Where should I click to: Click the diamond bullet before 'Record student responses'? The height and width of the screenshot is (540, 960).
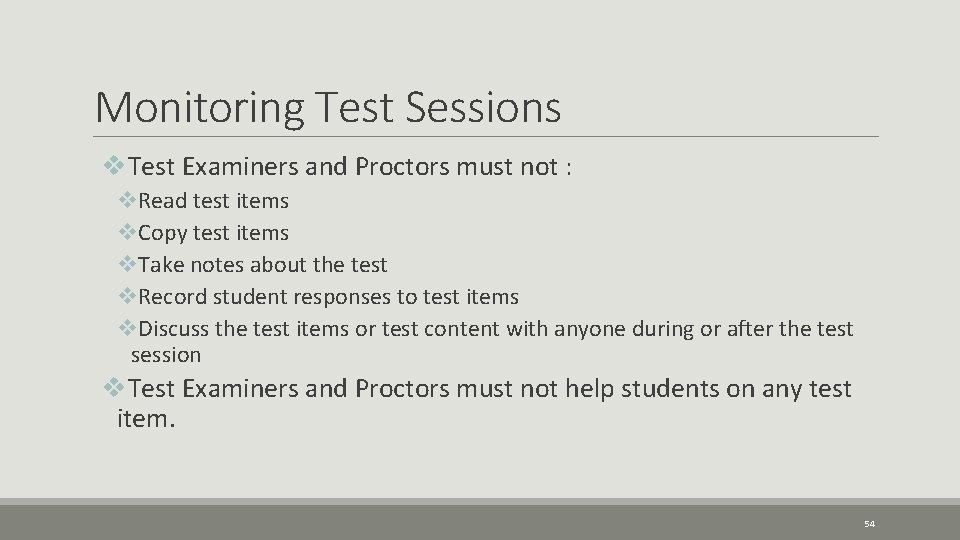click(x=127, y=297)
